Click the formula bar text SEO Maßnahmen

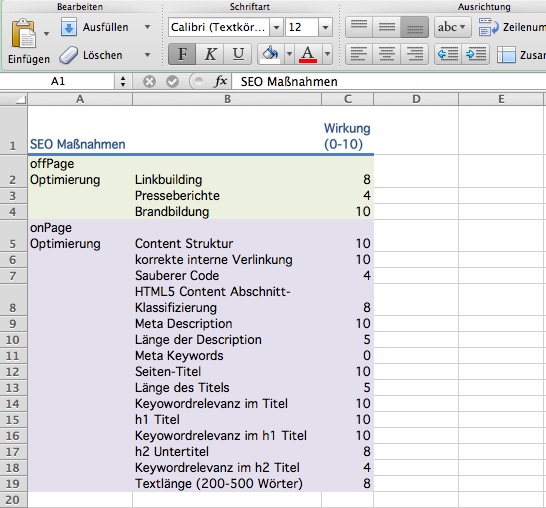pos(289,81)
